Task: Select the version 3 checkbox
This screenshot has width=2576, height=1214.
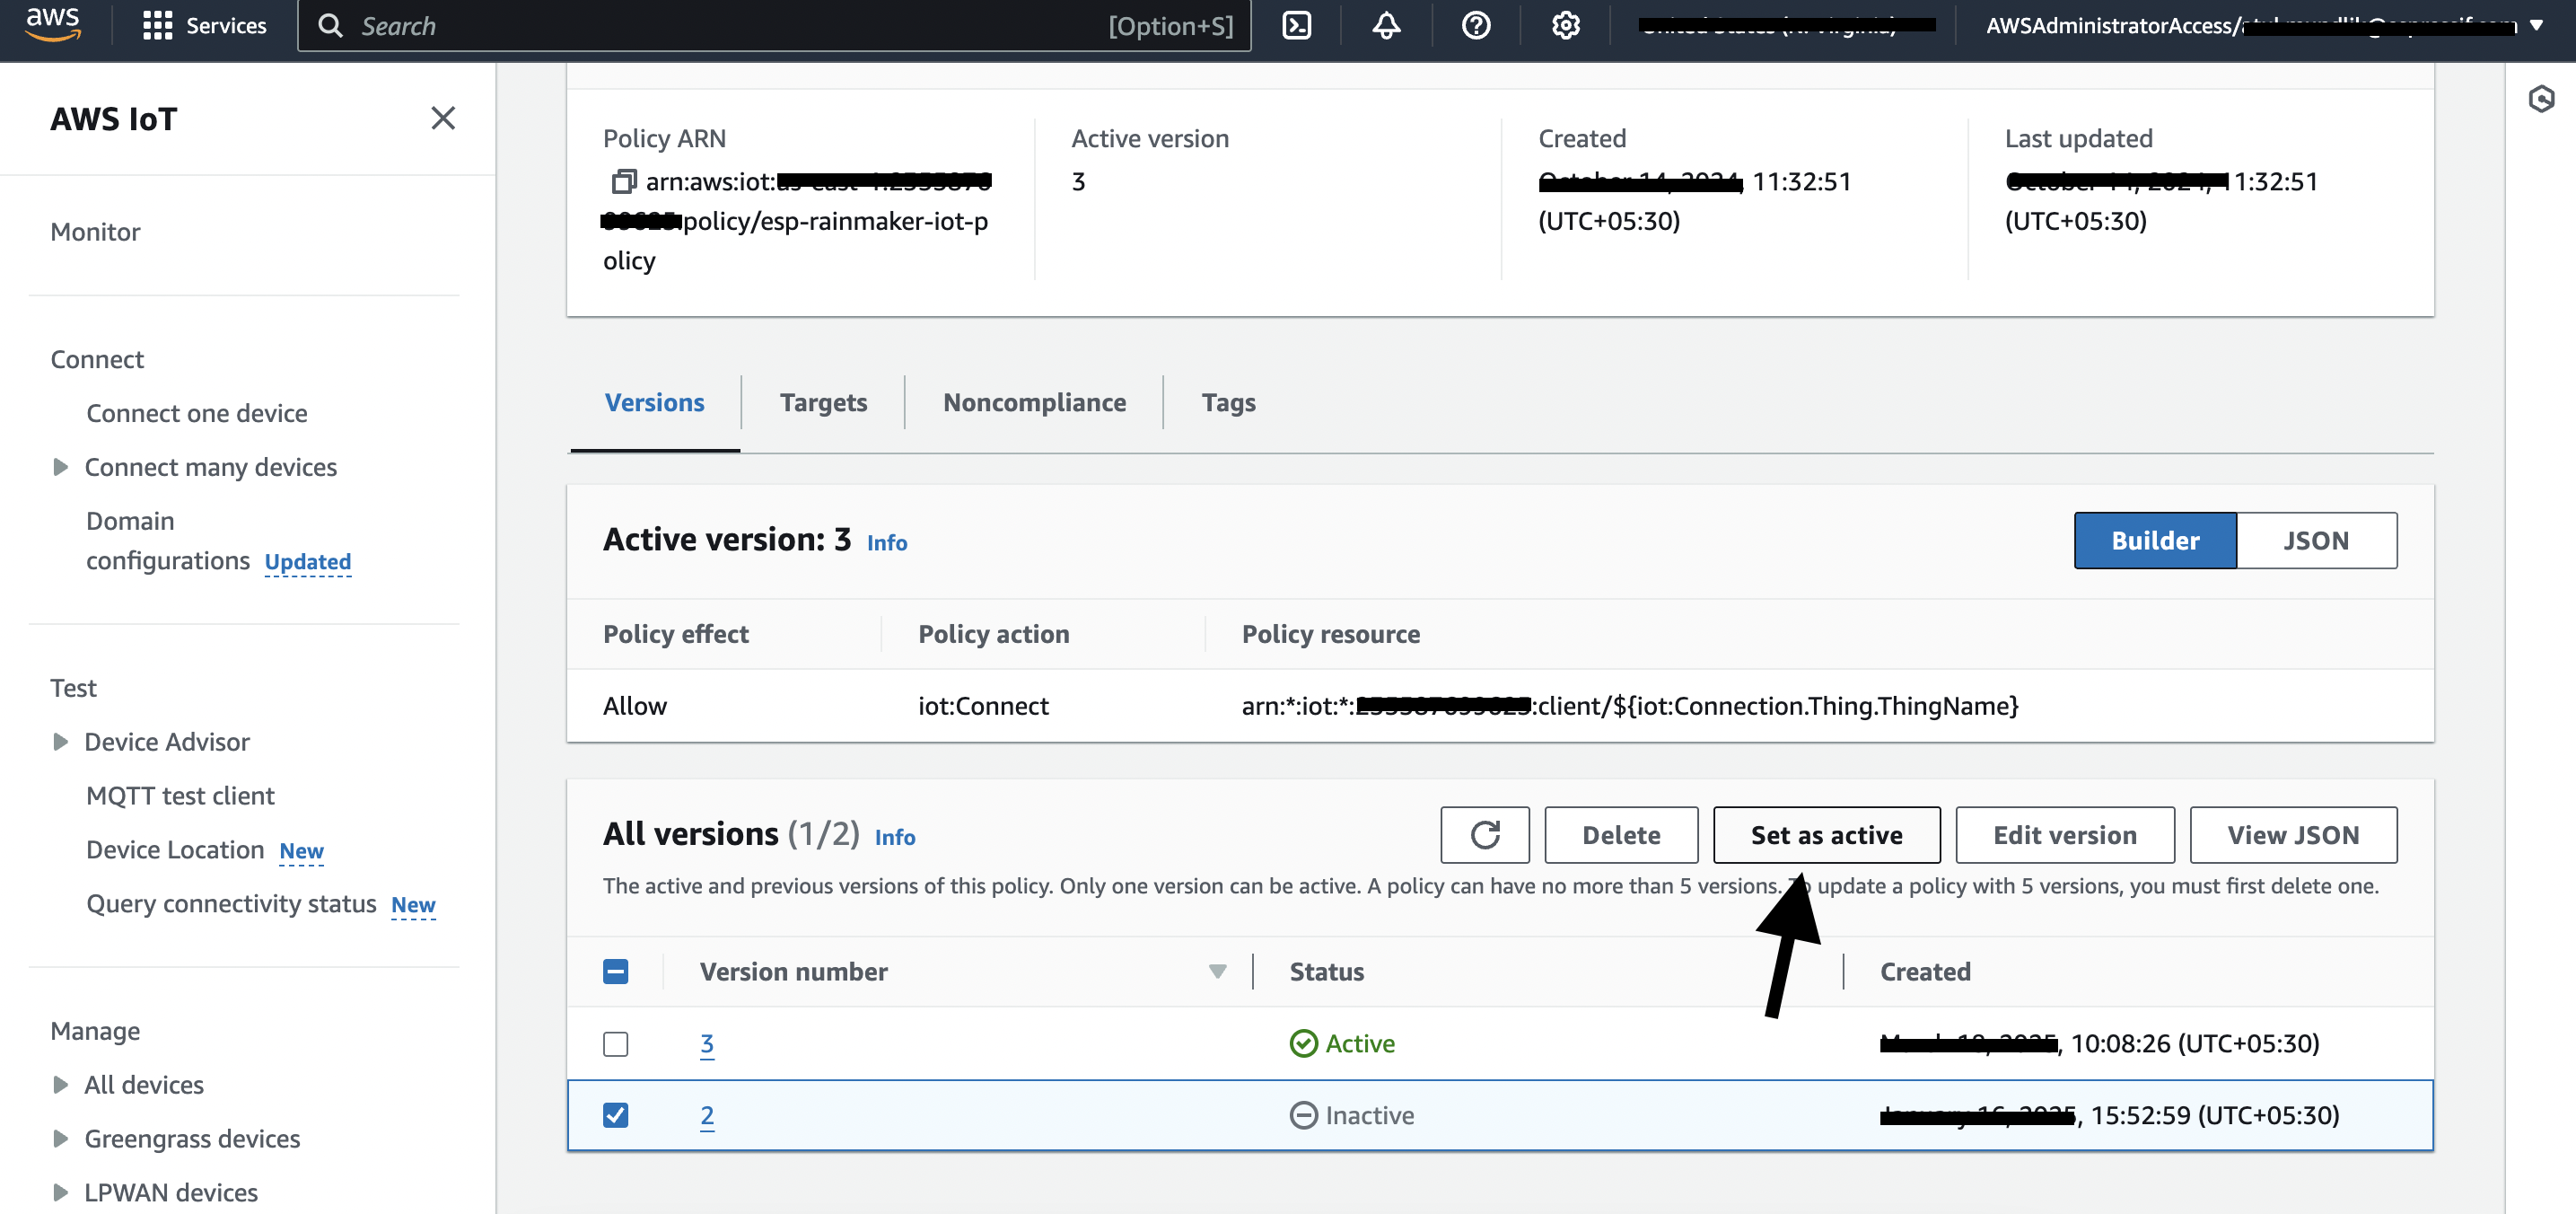Action: pos(615,1043)
